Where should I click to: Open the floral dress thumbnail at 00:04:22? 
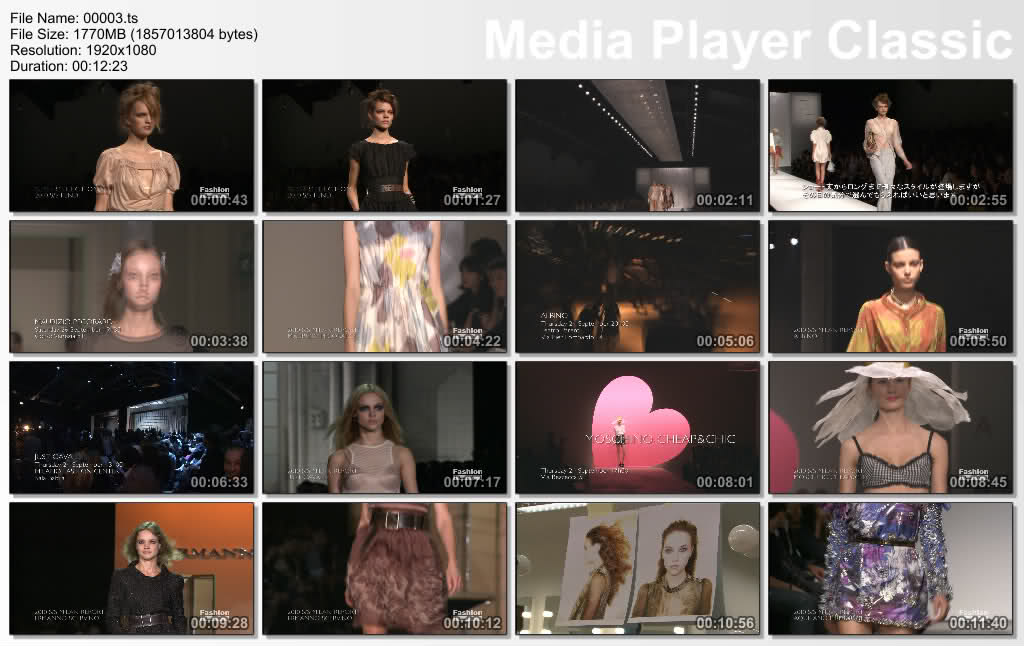(385, 287)
